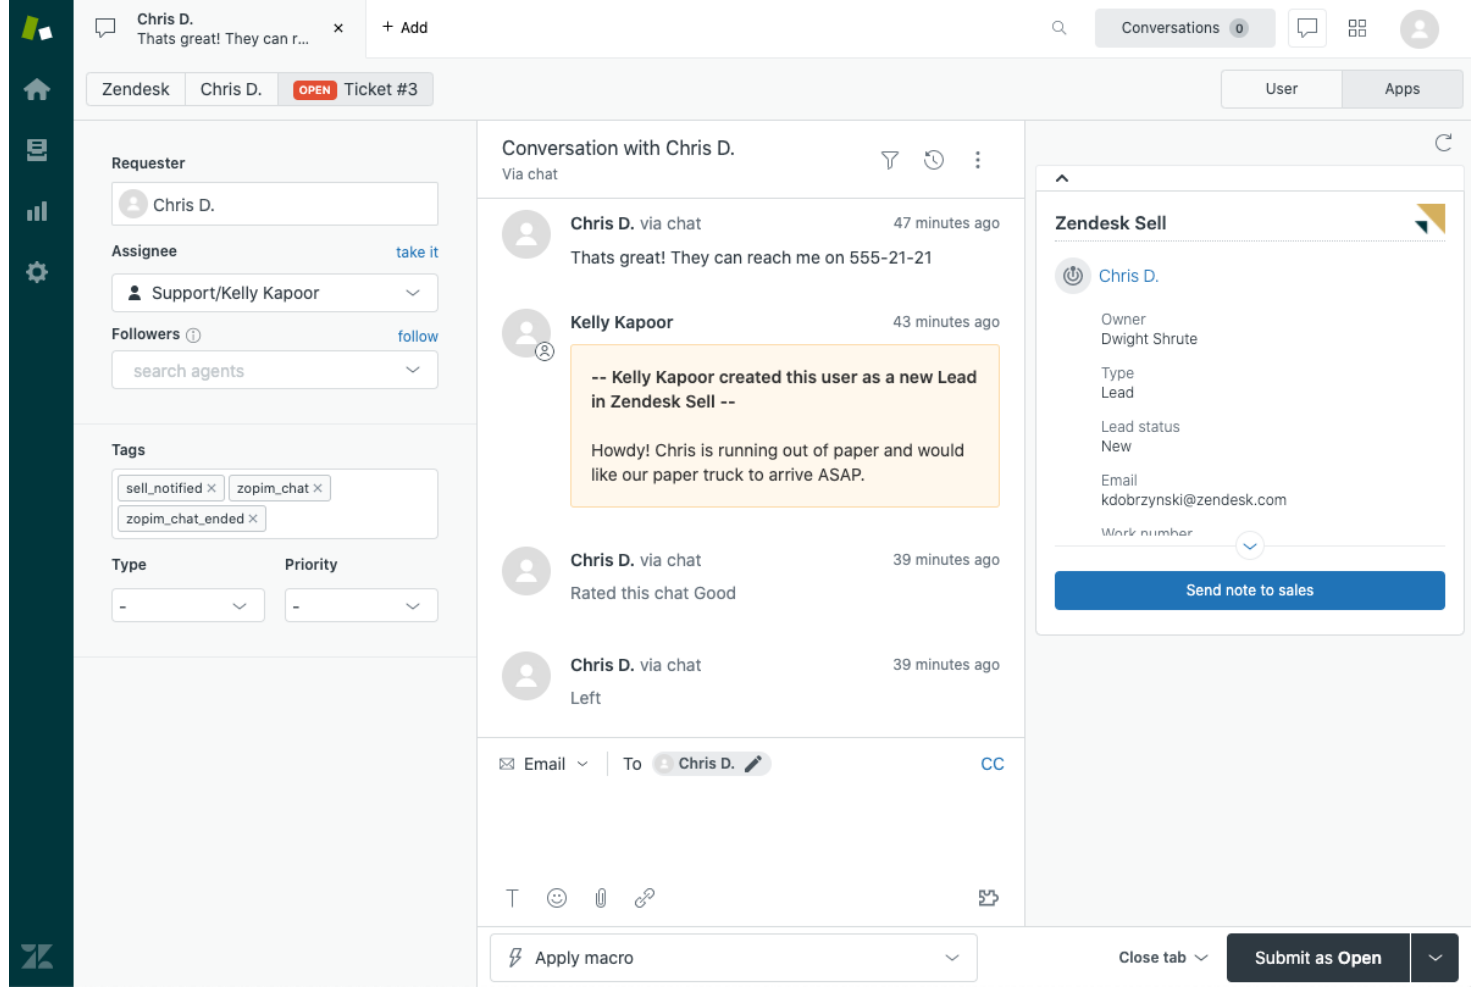
Task: Open the conversation events history icon
Action: [933, 159]
